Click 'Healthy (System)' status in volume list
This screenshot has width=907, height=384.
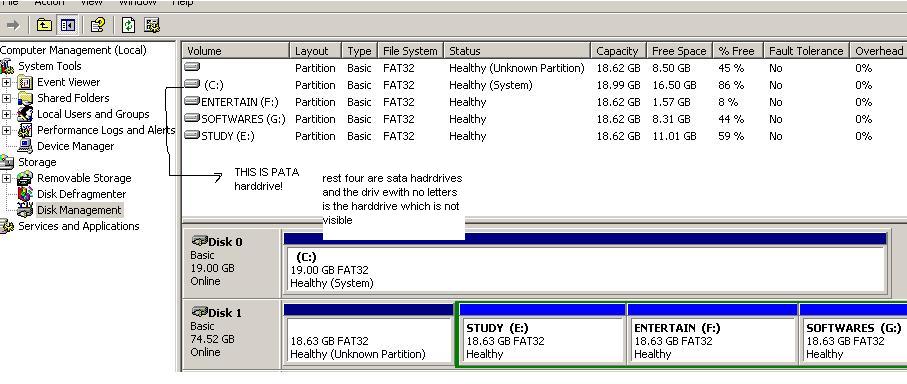491,85
